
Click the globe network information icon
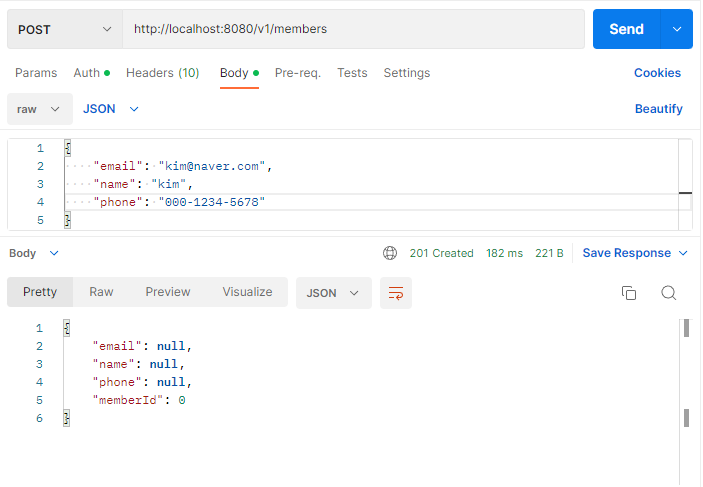pyautogui.click(x=390, y=253)
